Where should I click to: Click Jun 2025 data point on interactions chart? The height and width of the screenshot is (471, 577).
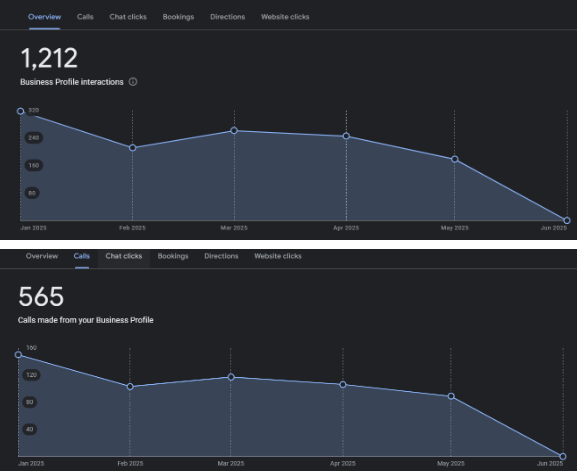click(x=567, y=220)
